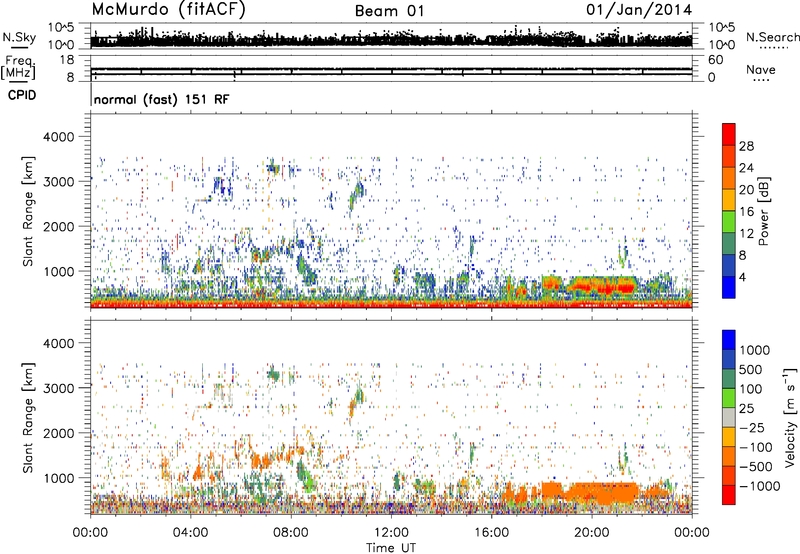This screenshot has height=554, width=800.
Task: Click the '08:00' time axis tick label
Action: point(291,533)
